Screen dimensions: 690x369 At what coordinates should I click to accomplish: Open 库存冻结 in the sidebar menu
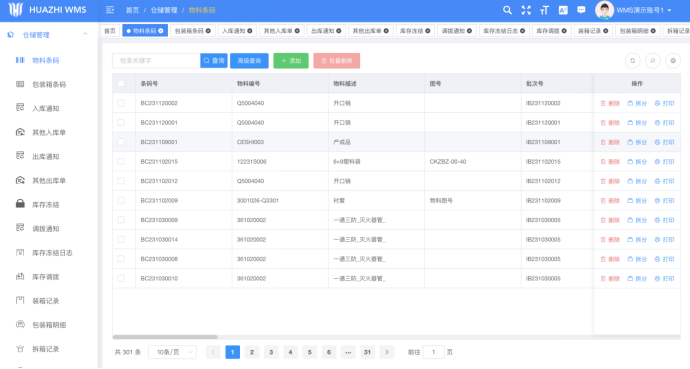[45, 205]
